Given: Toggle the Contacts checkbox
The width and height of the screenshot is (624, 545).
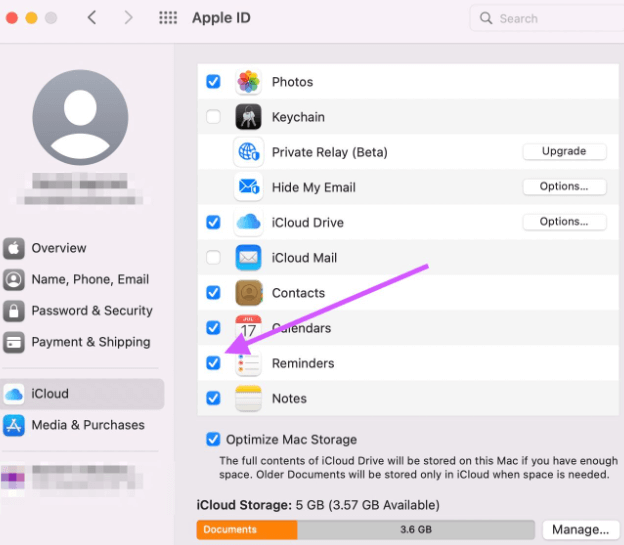Looking at the screenshot, I should coord(213,293).
